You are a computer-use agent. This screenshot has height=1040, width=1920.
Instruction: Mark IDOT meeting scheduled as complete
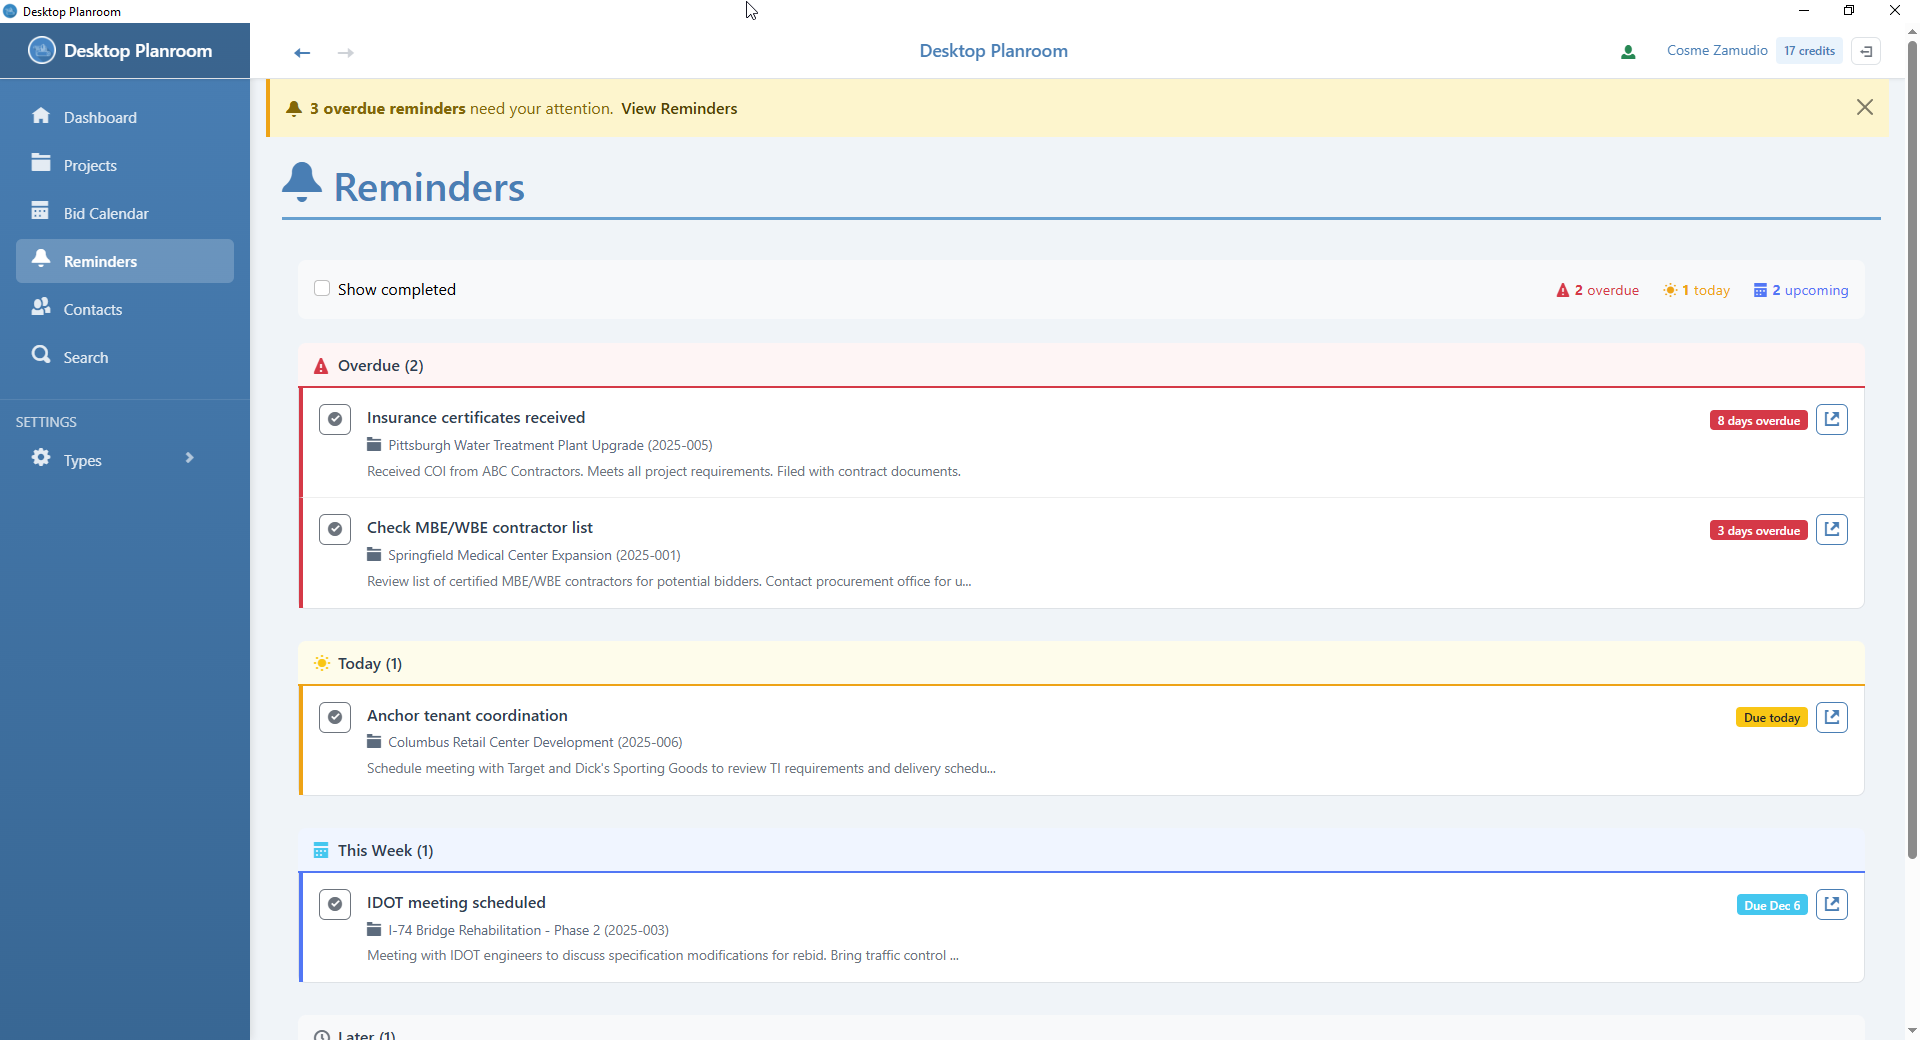(335, 905)
